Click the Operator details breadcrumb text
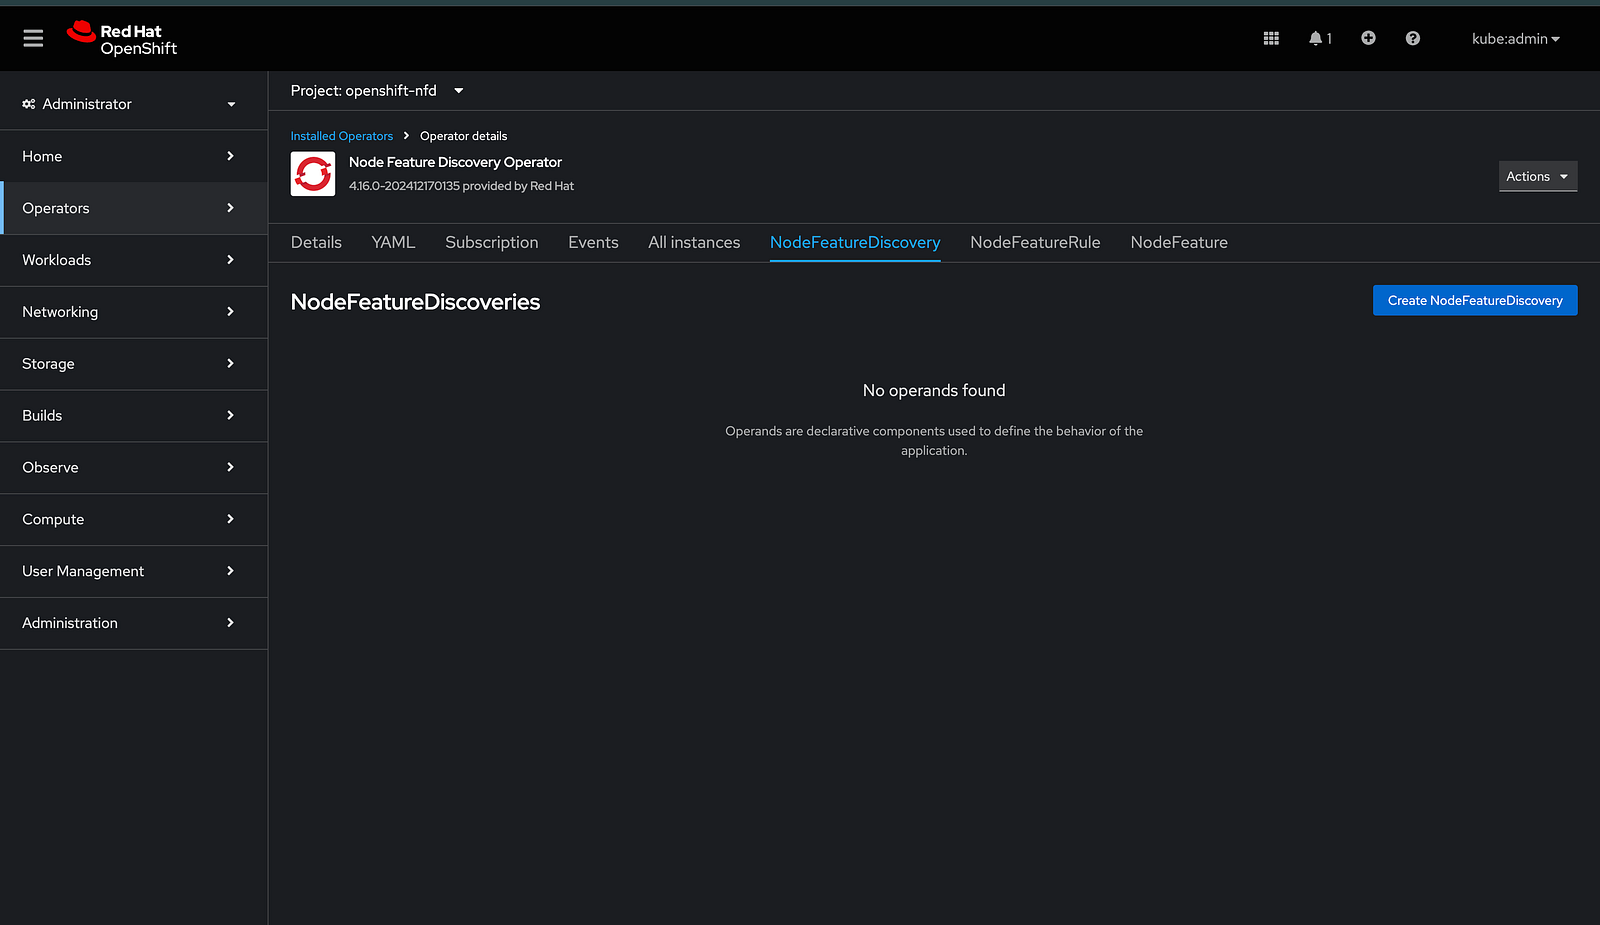This screenshot has height=925, width=1600. (463, 136)
